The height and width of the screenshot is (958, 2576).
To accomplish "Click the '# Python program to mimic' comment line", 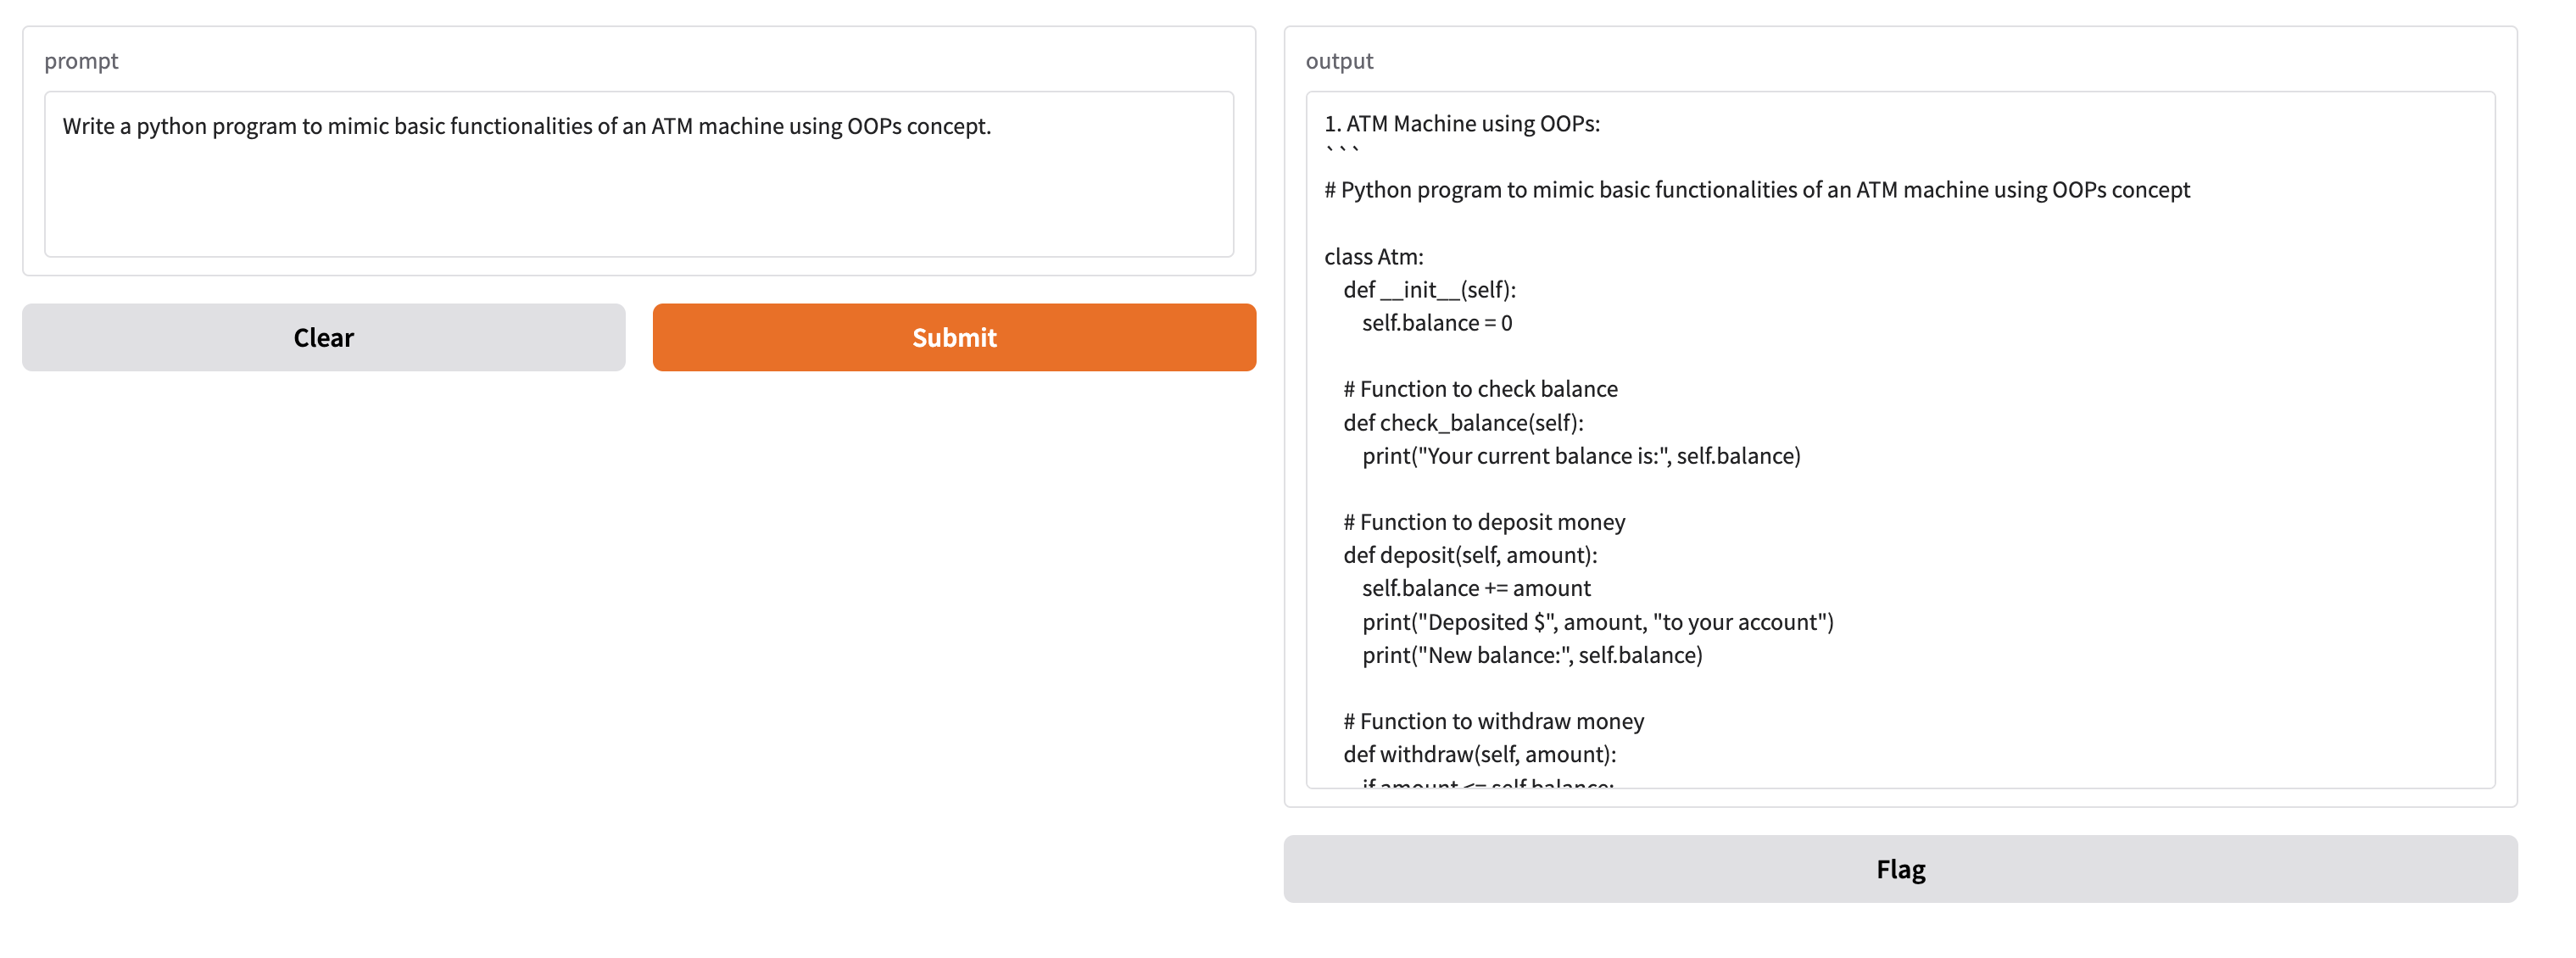I will [x=1756, y=190].
